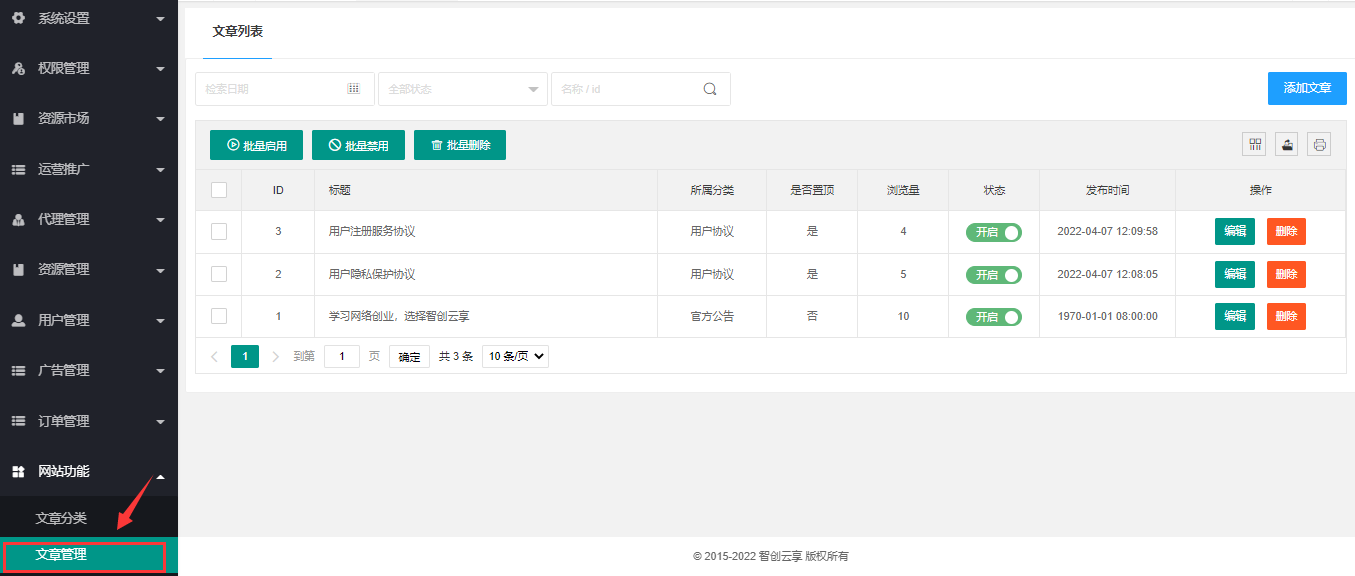Click the print table icon
The image size is (1355, 576).
1319,144
